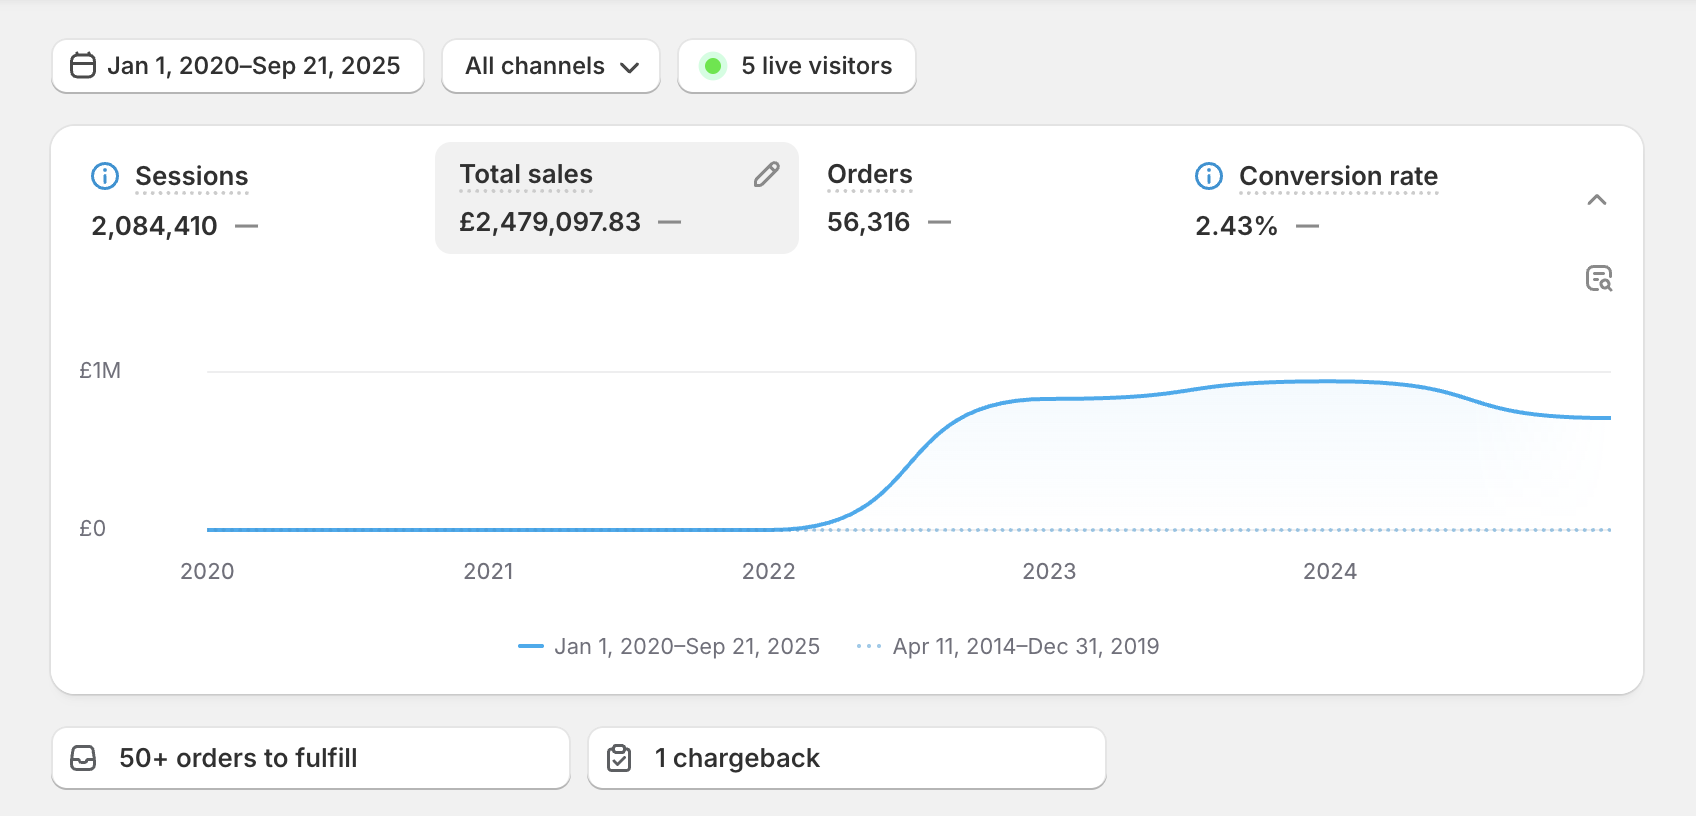Select the Conversion rate metric
1696x816 pixels.
tap(1337, 177)
